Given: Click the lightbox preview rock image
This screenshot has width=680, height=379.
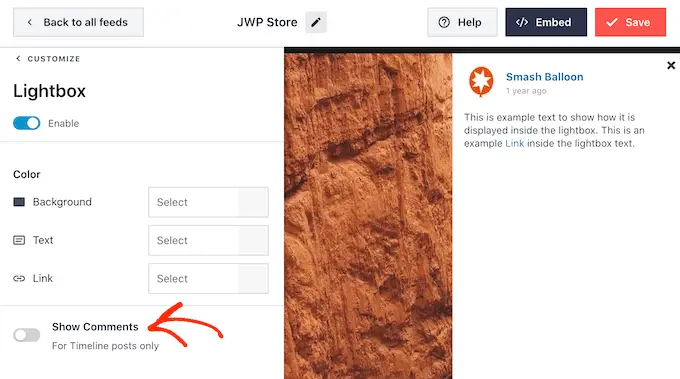Looking at the screenshot, I should (x=368, y=216).
